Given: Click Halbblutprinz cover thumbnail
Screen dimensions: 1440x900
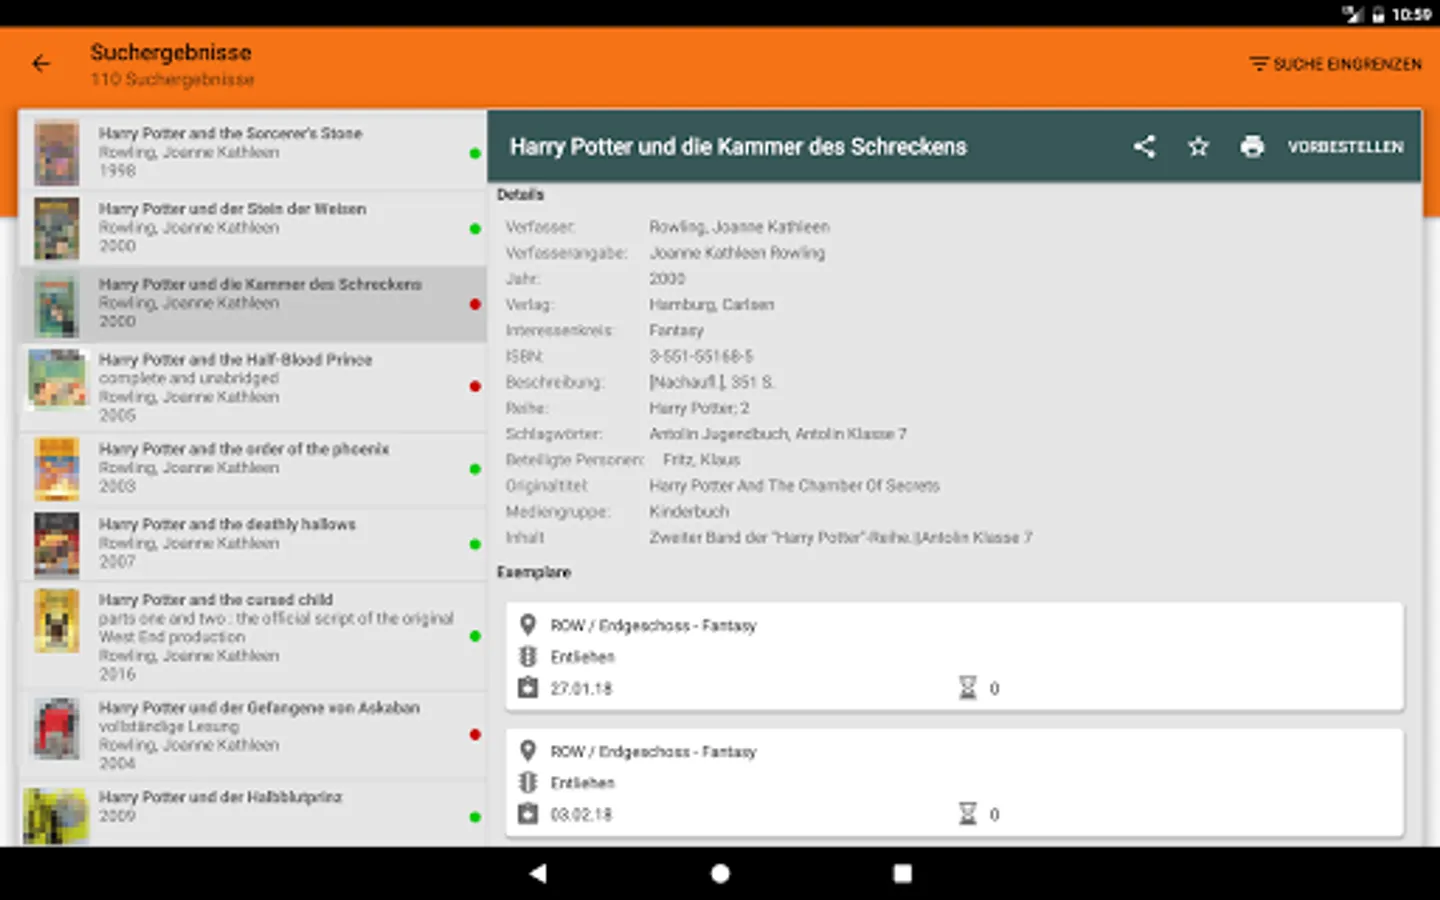Looking at the screenshot, I should pyautogui.click(x=57, y=816).
